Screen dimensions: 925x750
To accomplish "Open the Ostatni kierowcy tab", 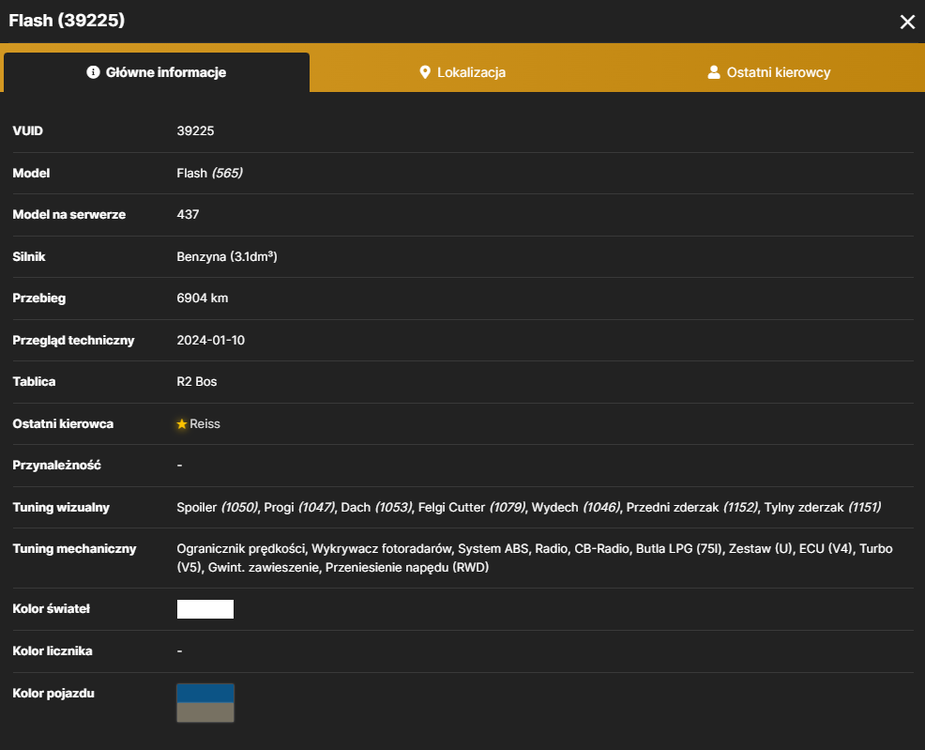I will pyautogui.click(x=769, y=72).
